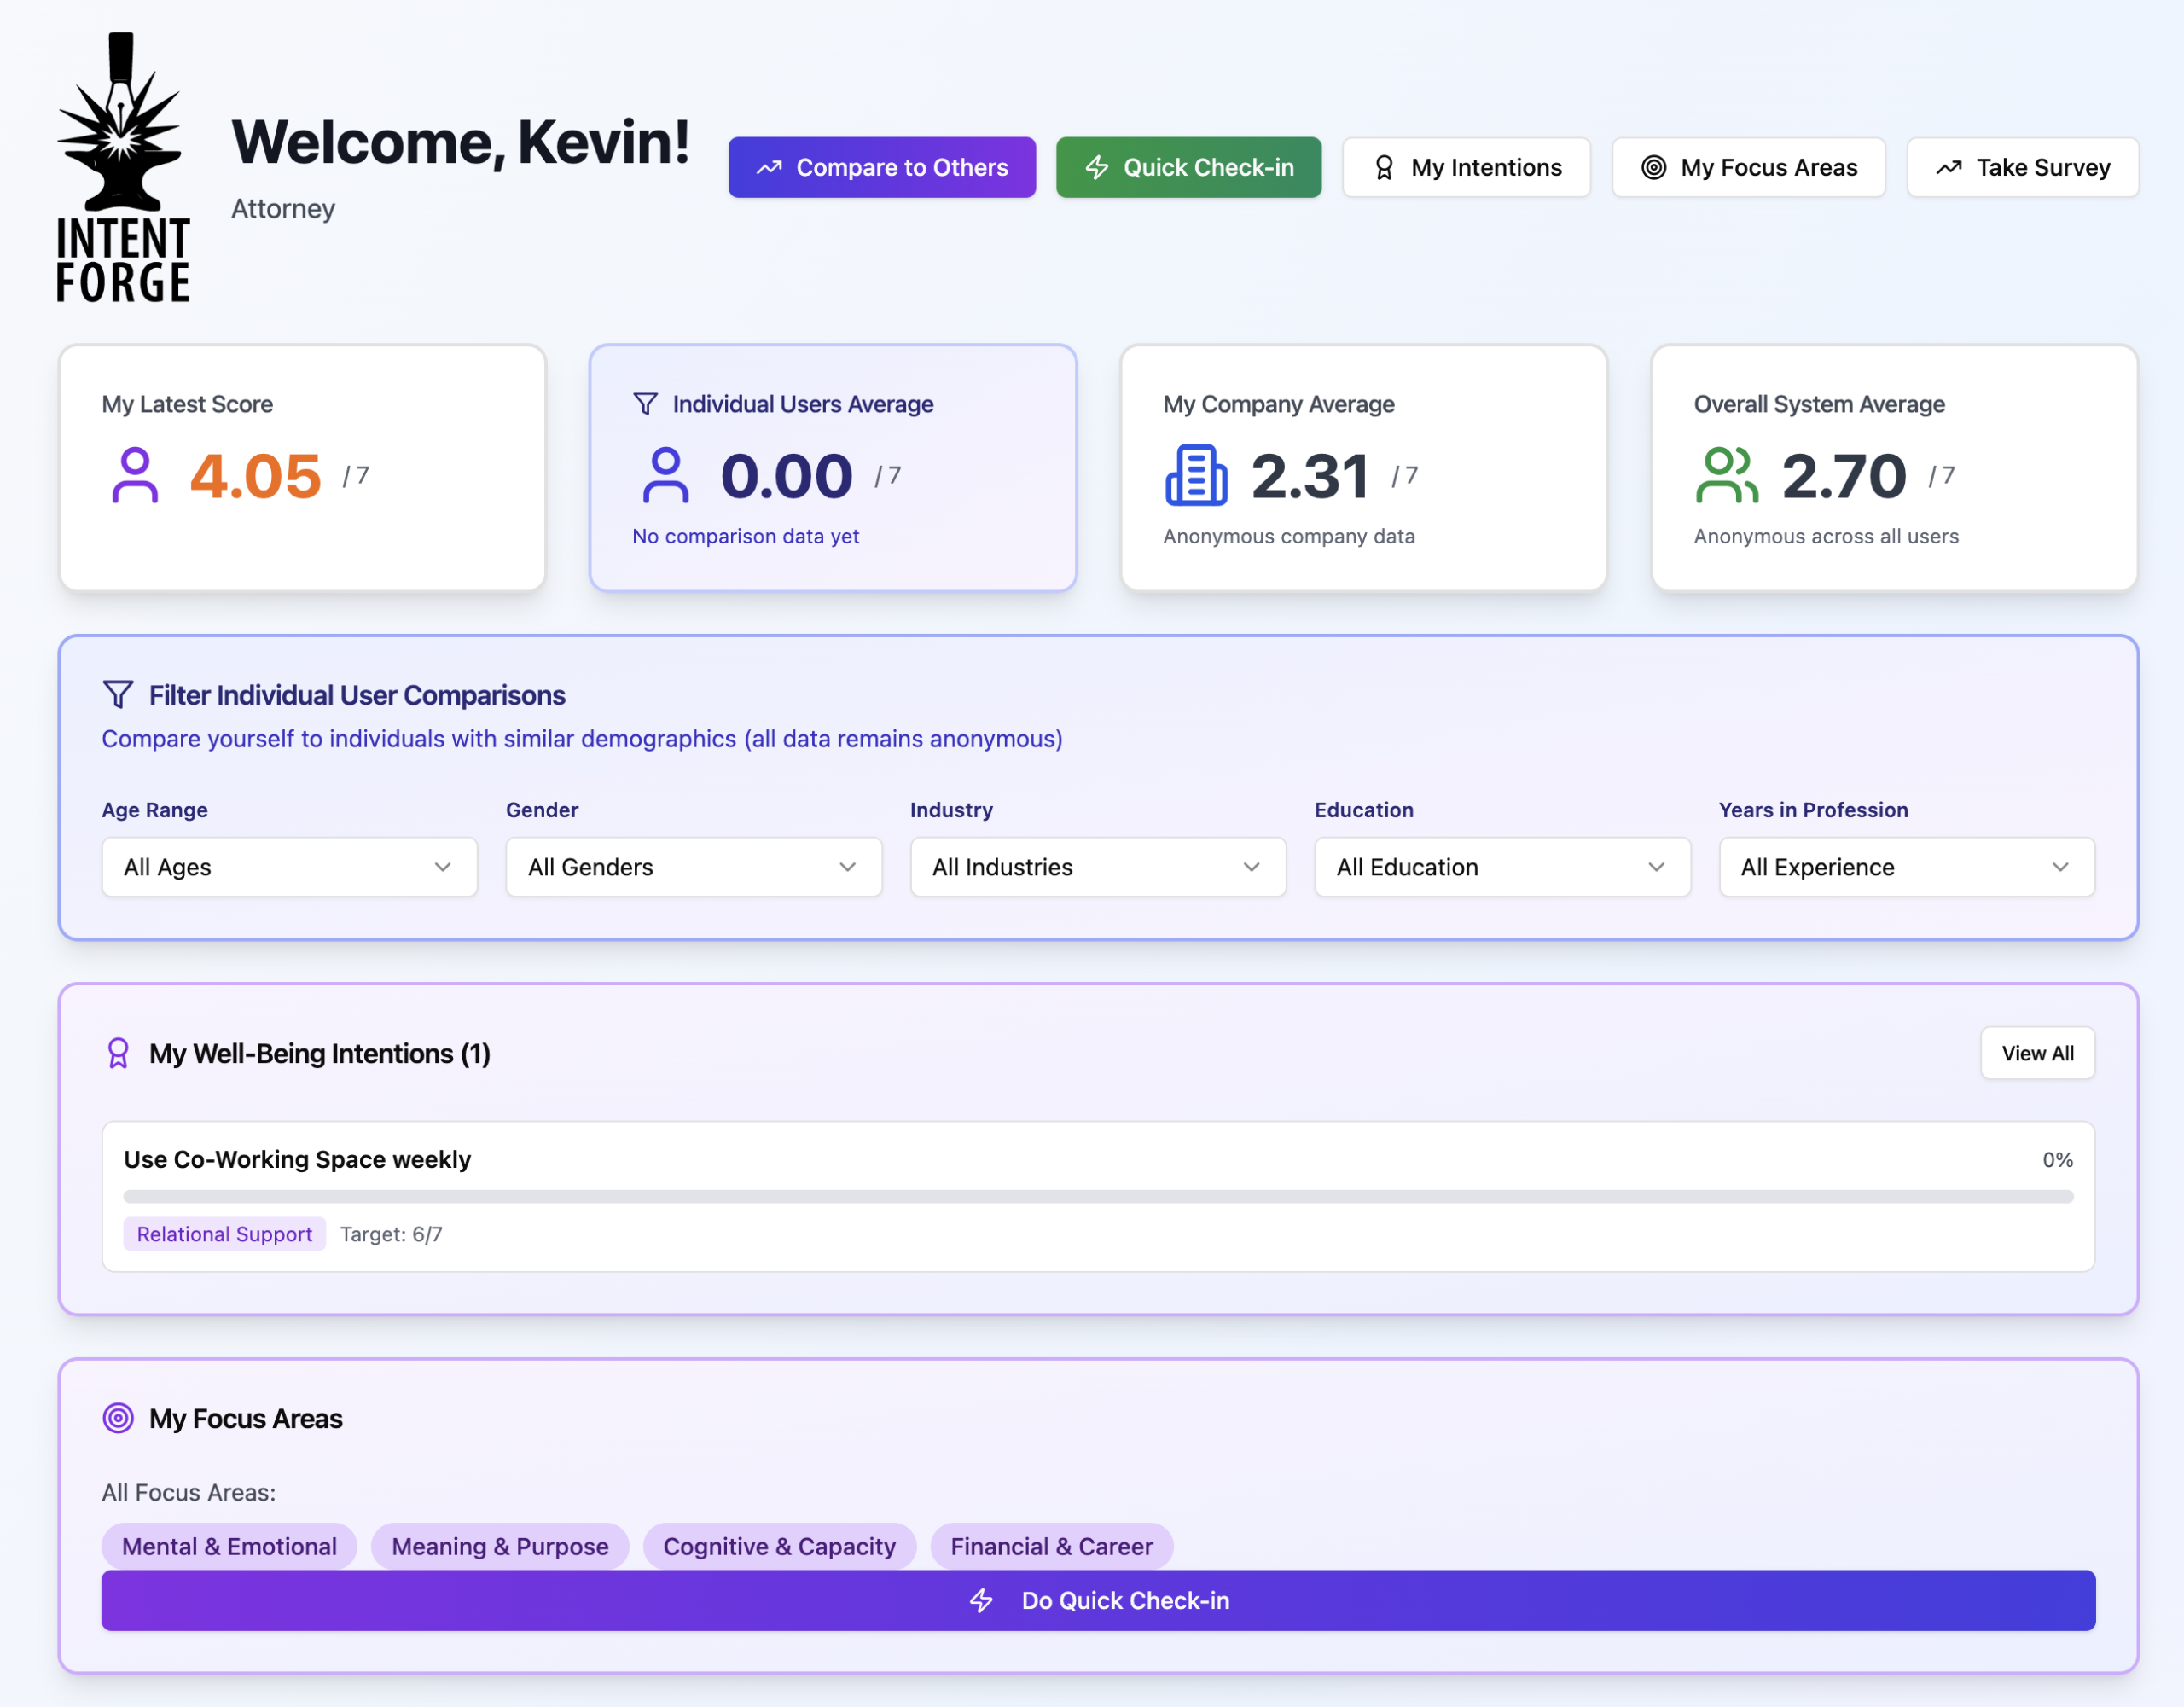This screenshot has width=2184, height=1707.
Task: Click the ribbon icon beside My Well-Being Intentions
Action: (118, 1053)
